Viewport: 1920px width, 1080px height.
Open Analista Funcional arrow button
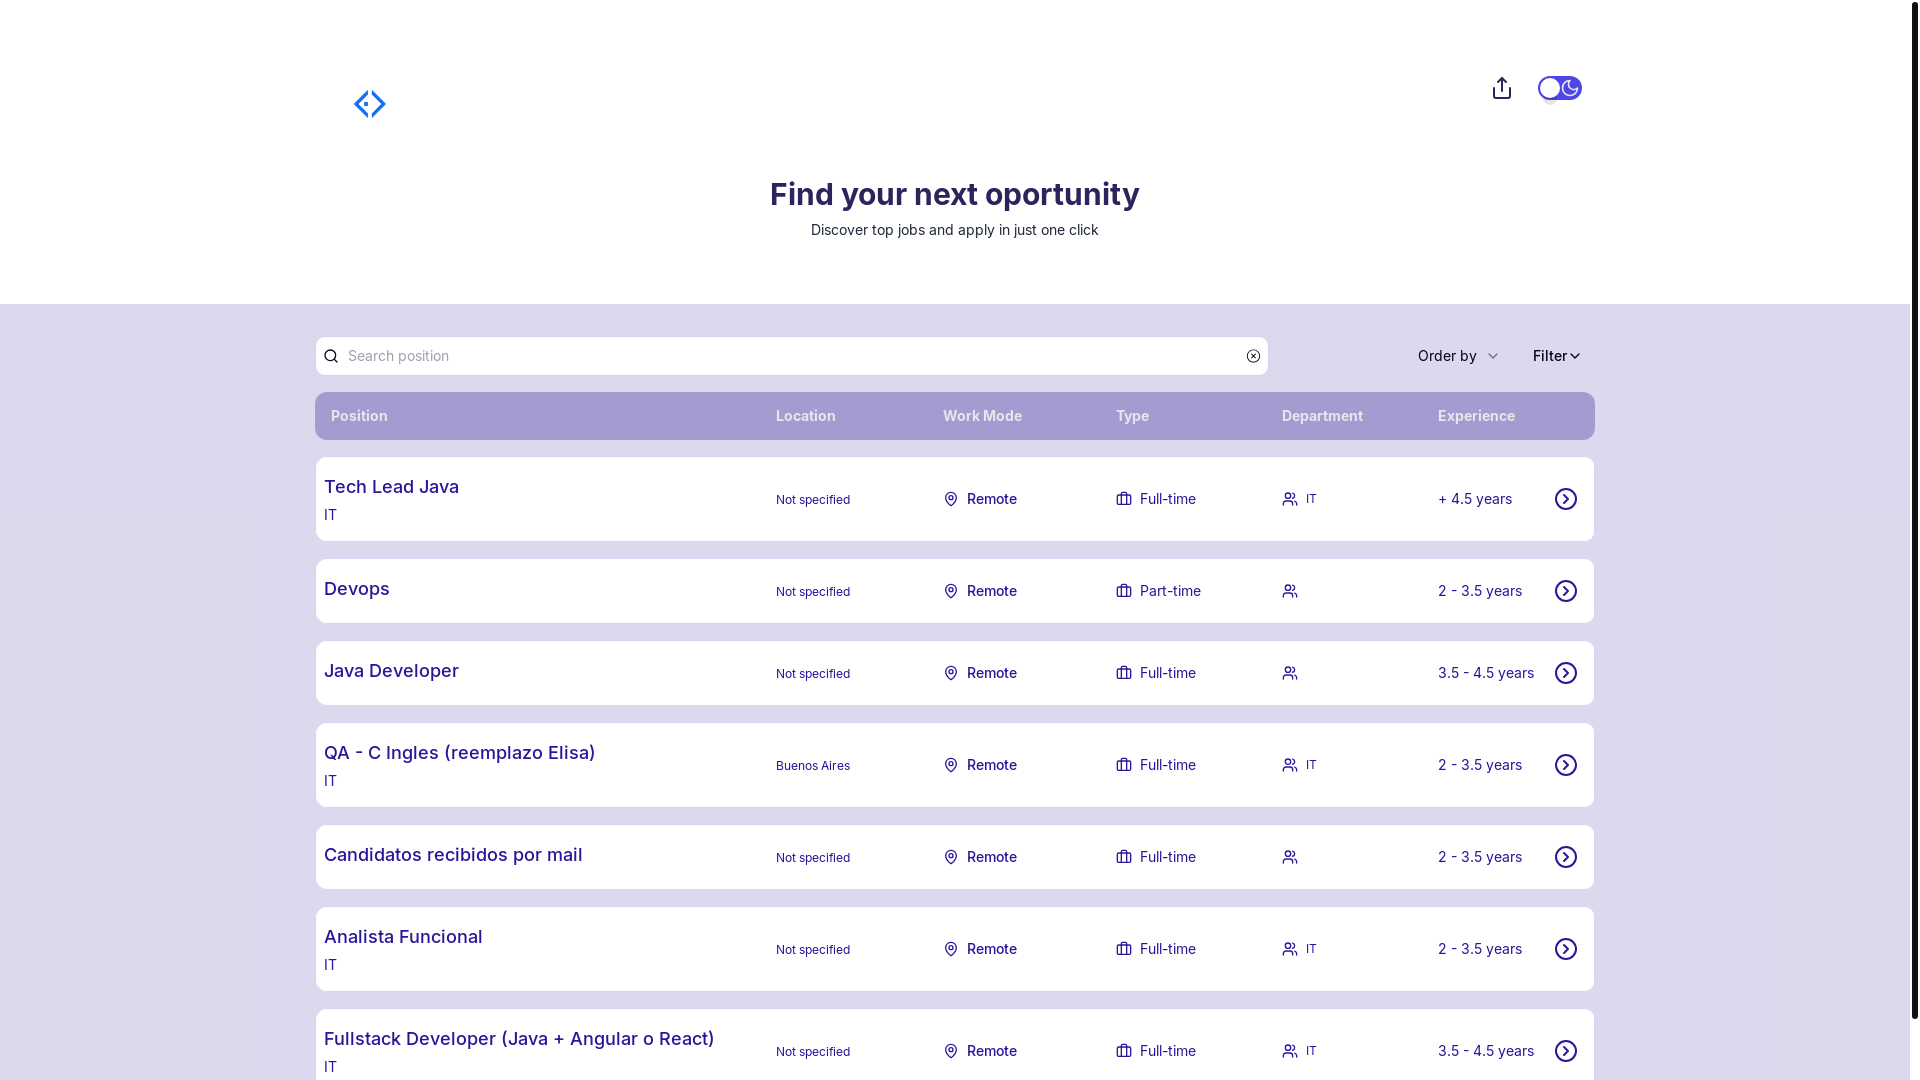point(1565,949)
